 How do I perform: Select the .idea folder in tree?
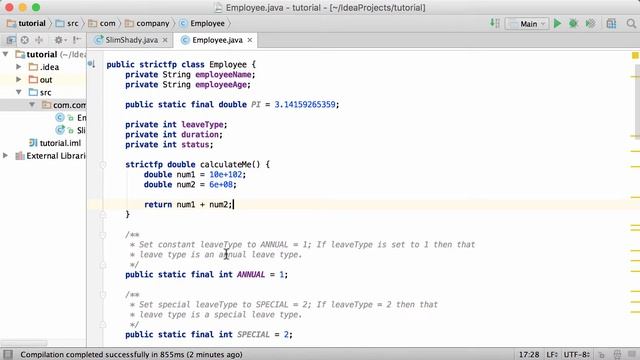pos(44,67)
